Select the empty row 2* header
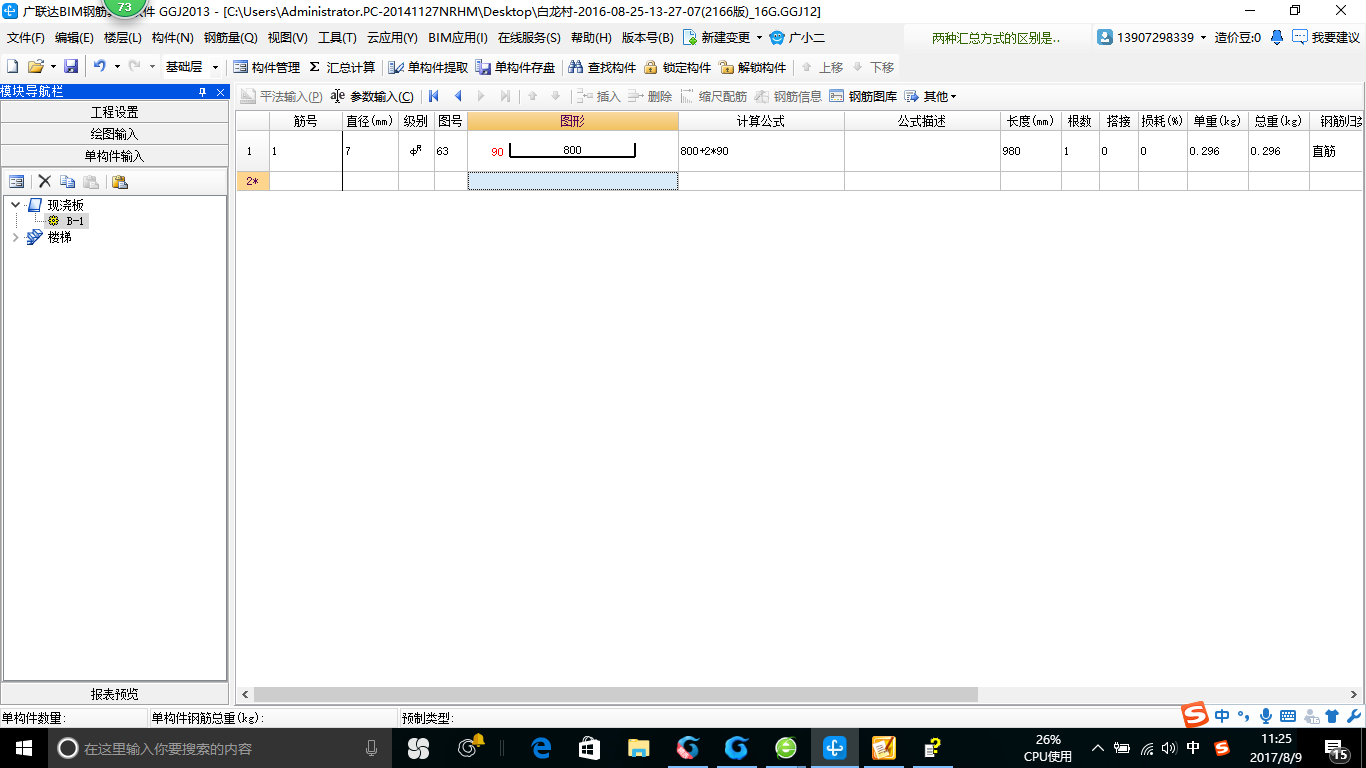Screen dimensions: 1366x768 point(252,181)
